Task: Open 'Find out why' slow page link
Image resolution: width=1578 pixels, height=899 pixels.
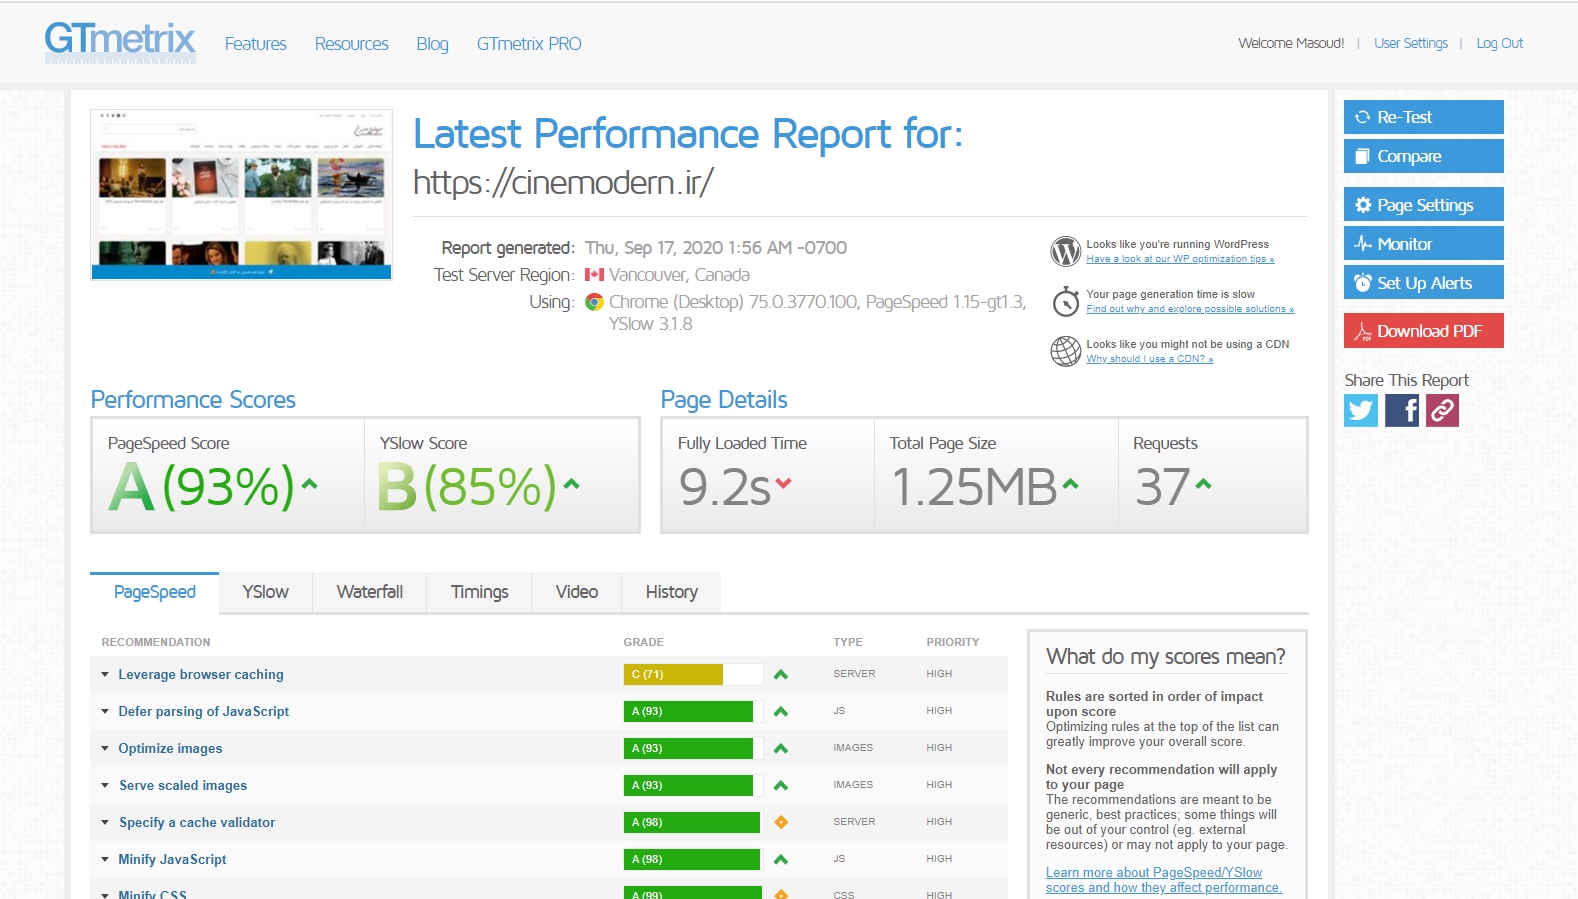Action: tap(1190, 309)
